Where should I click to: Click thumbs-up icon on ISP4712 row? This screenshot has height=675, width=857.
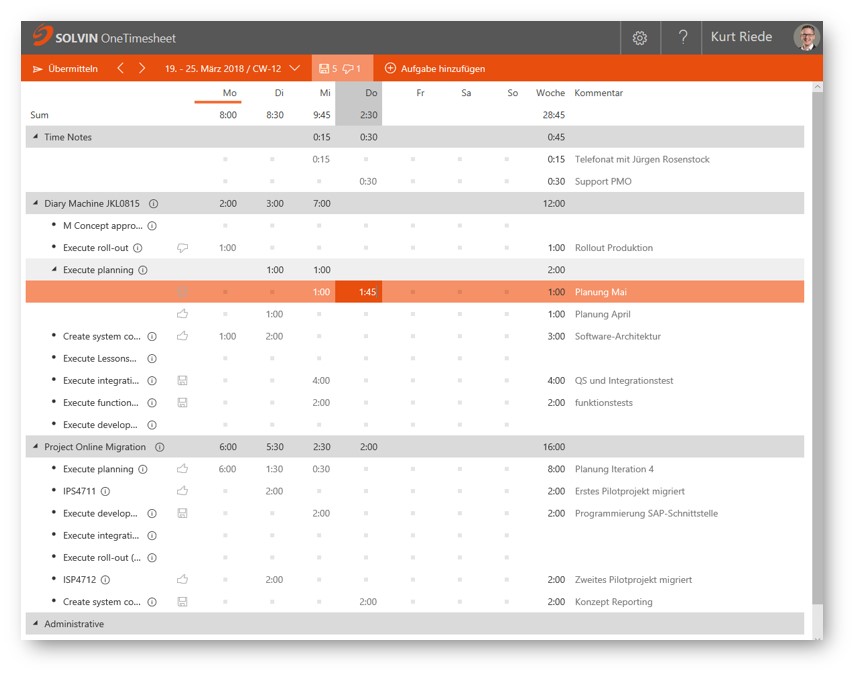183,579
